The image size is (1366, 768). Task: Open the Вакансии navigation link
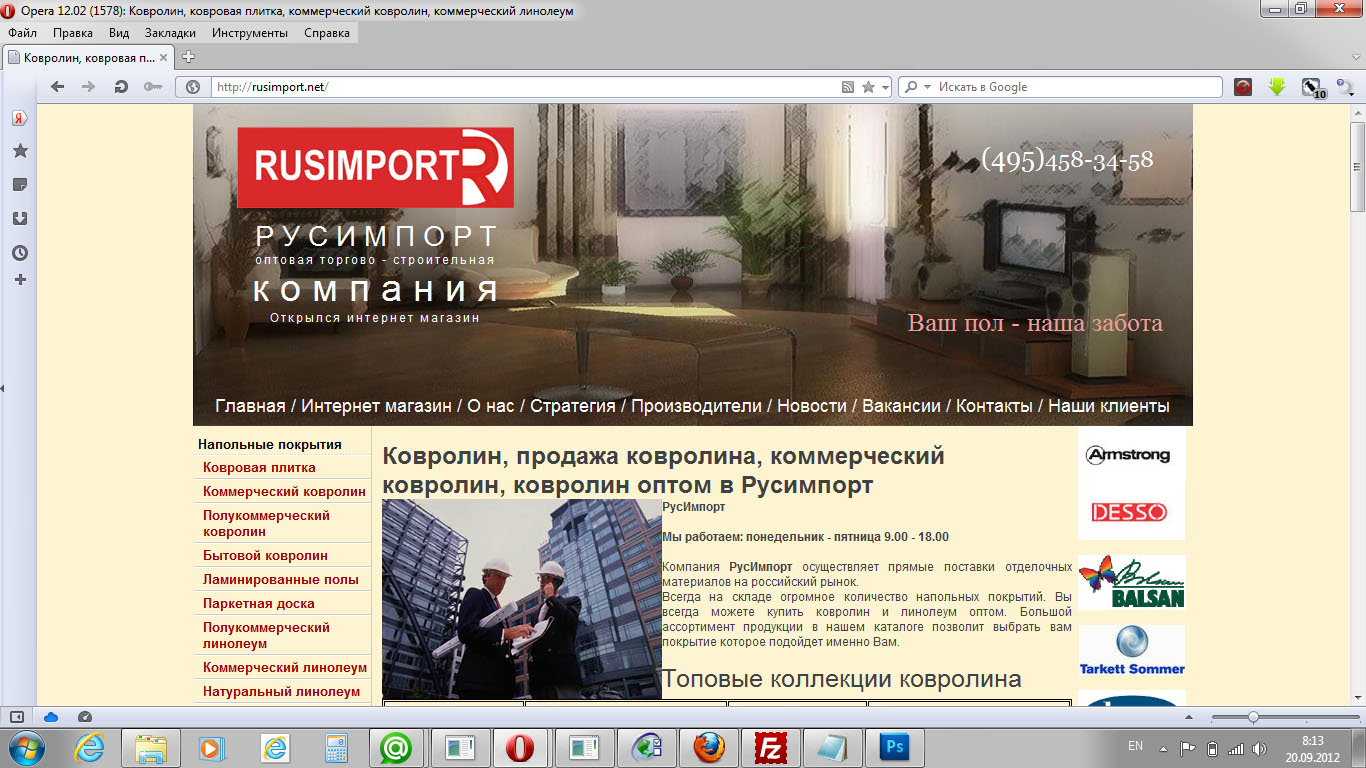[901, 406]
